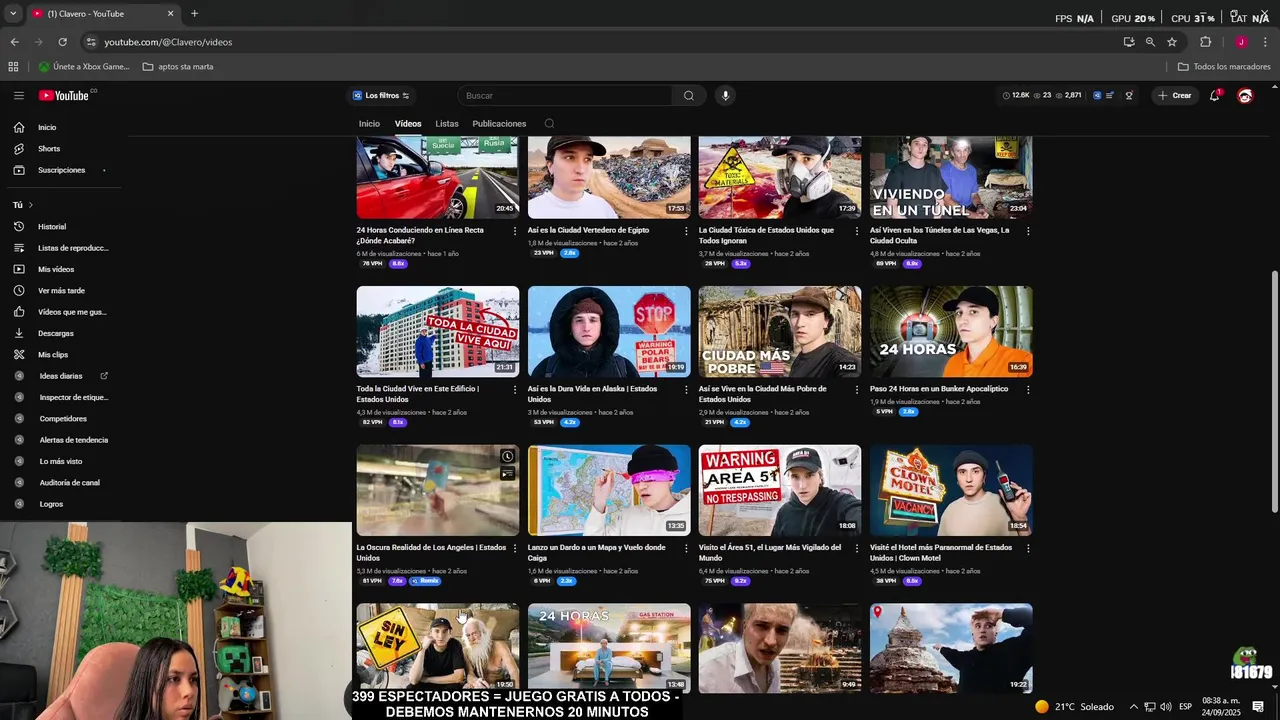Viewport: 1280px width, 720px height.
Task: Add Los Angeles video to queue
Action: (508, 474)
